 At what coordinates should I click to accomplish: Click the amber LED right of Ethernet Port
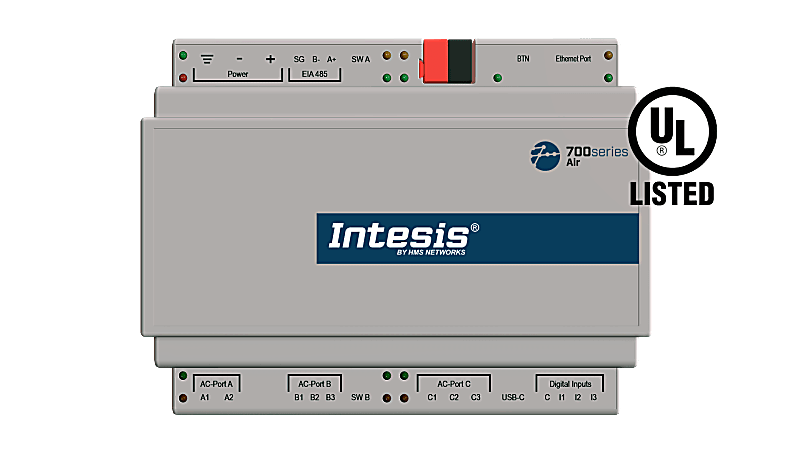click(608, 55)
